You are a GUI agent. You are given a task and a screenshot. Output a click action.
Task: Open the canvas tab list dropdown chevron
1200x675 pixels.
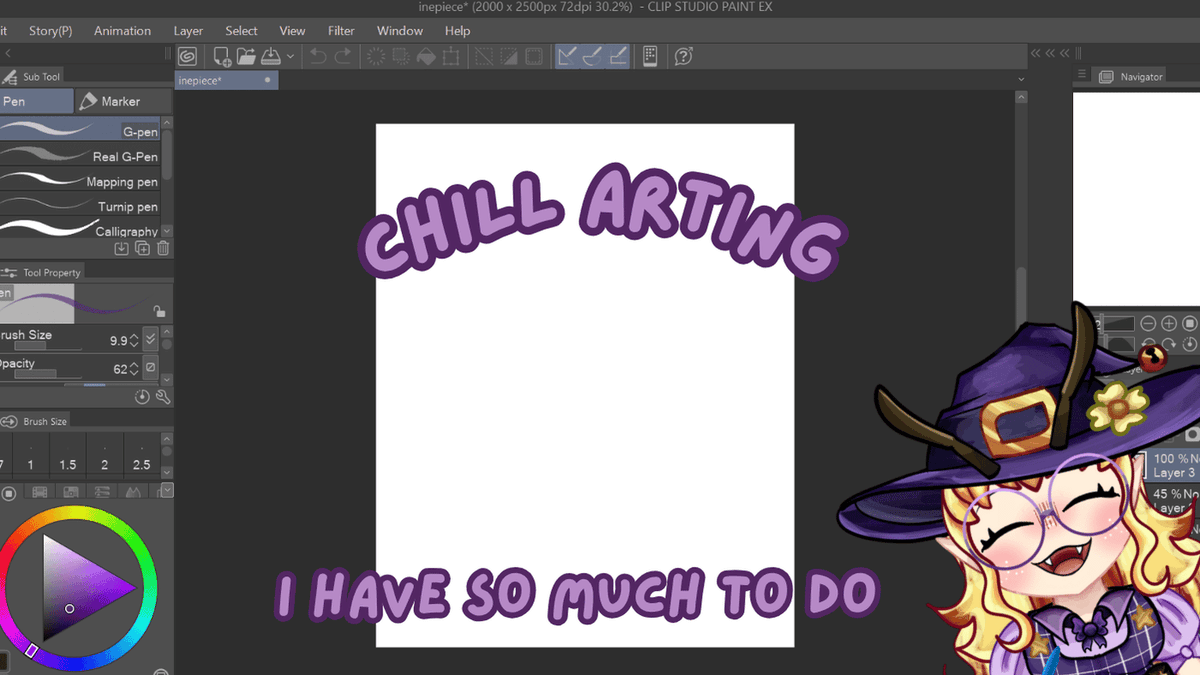1021,79
